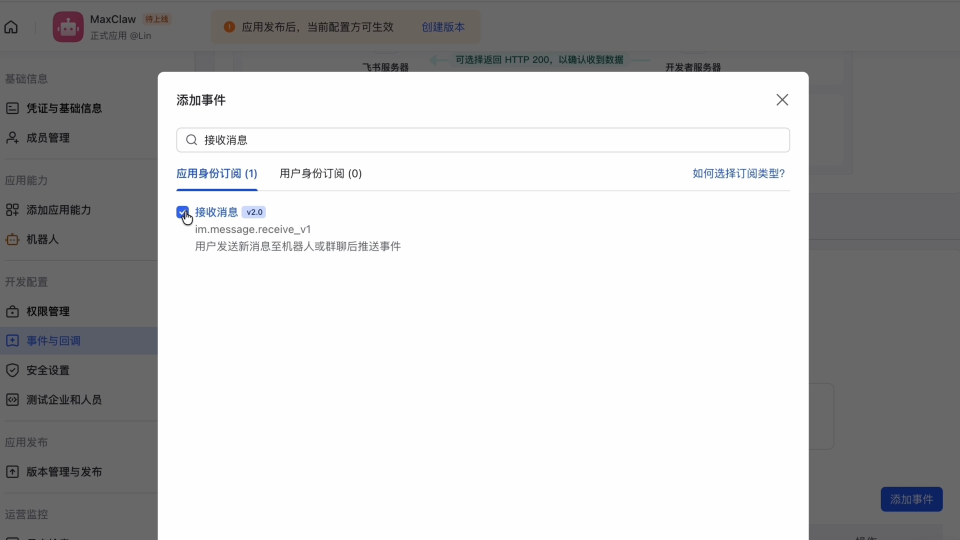Viewport: 960px width, 540px height.
Task: Click the 飞书服务器 label in the diagram
Action: [385, 67]
